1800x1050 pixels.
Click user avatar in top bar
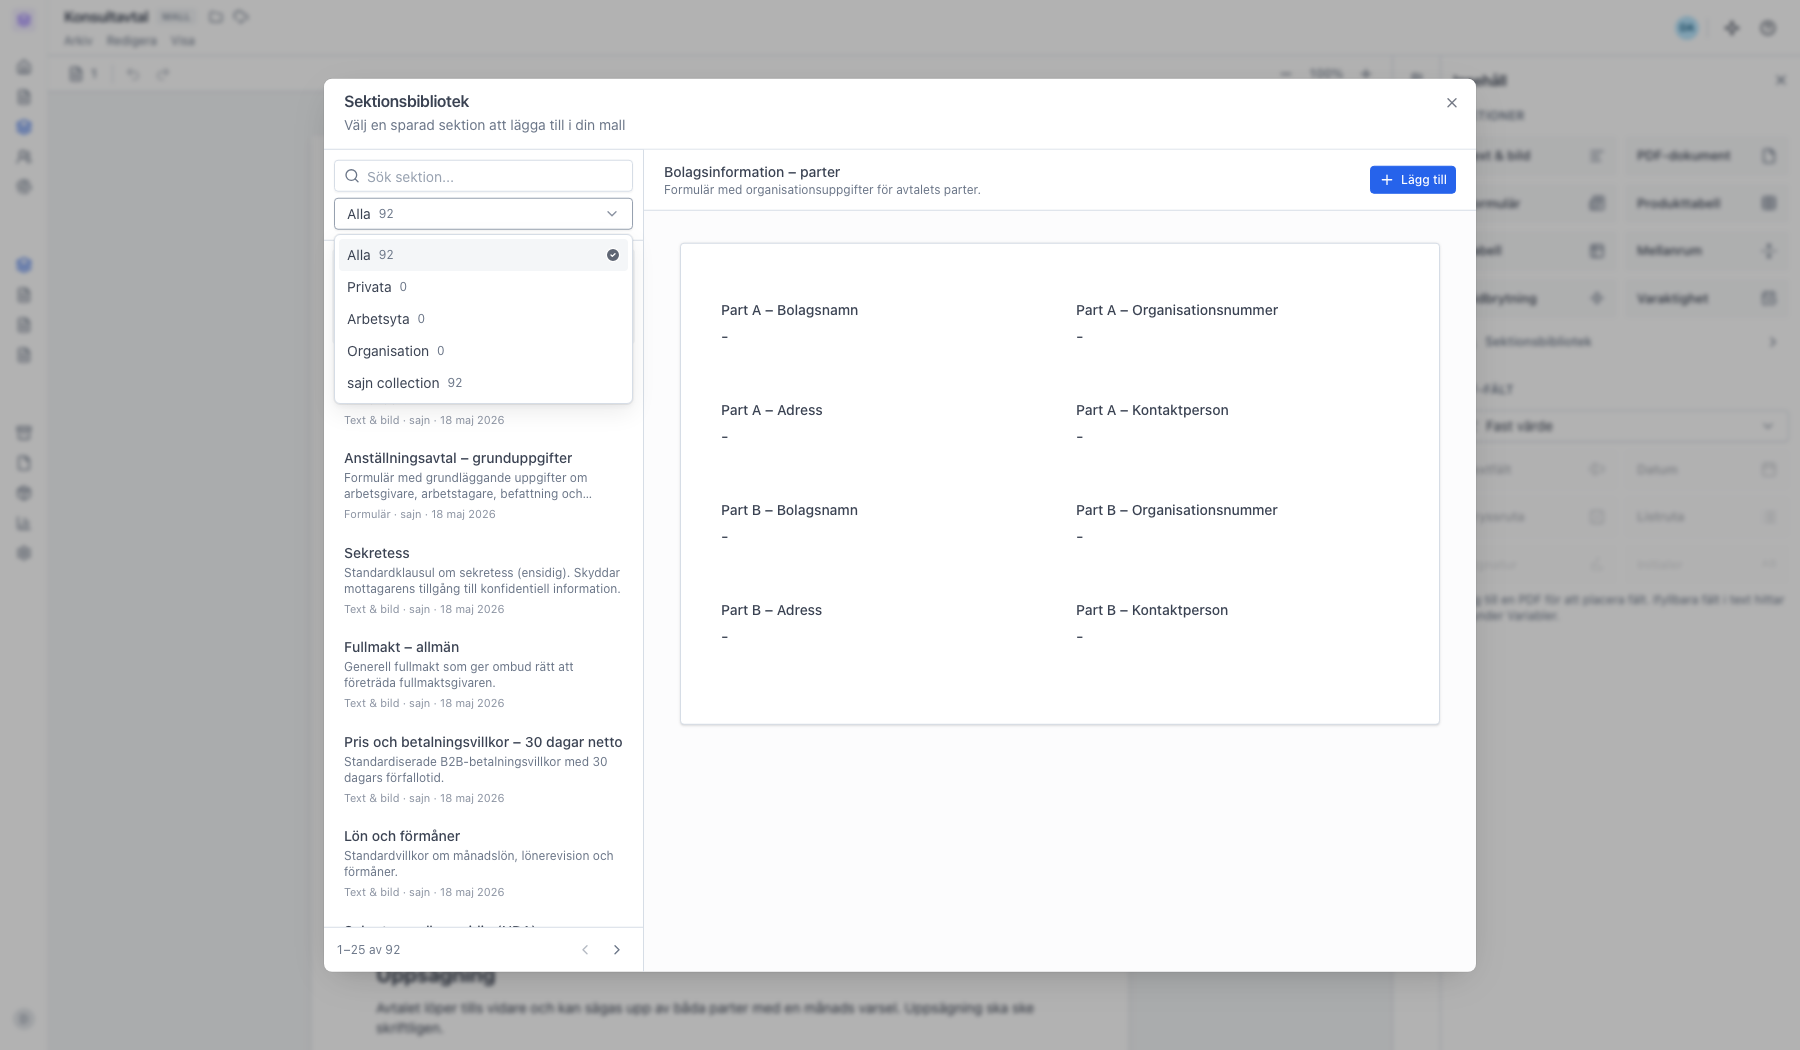pos(1687,28)
